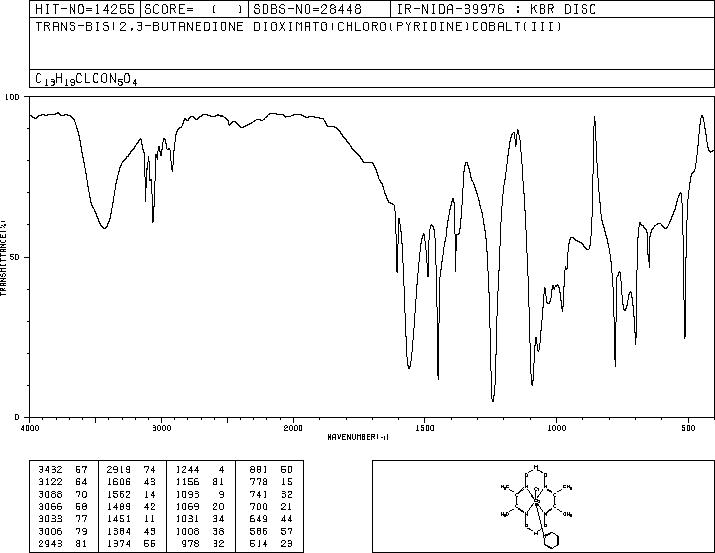
Task: Click the IR-NIDA-39976 : KBR DISC label
Action: [496, 9]
